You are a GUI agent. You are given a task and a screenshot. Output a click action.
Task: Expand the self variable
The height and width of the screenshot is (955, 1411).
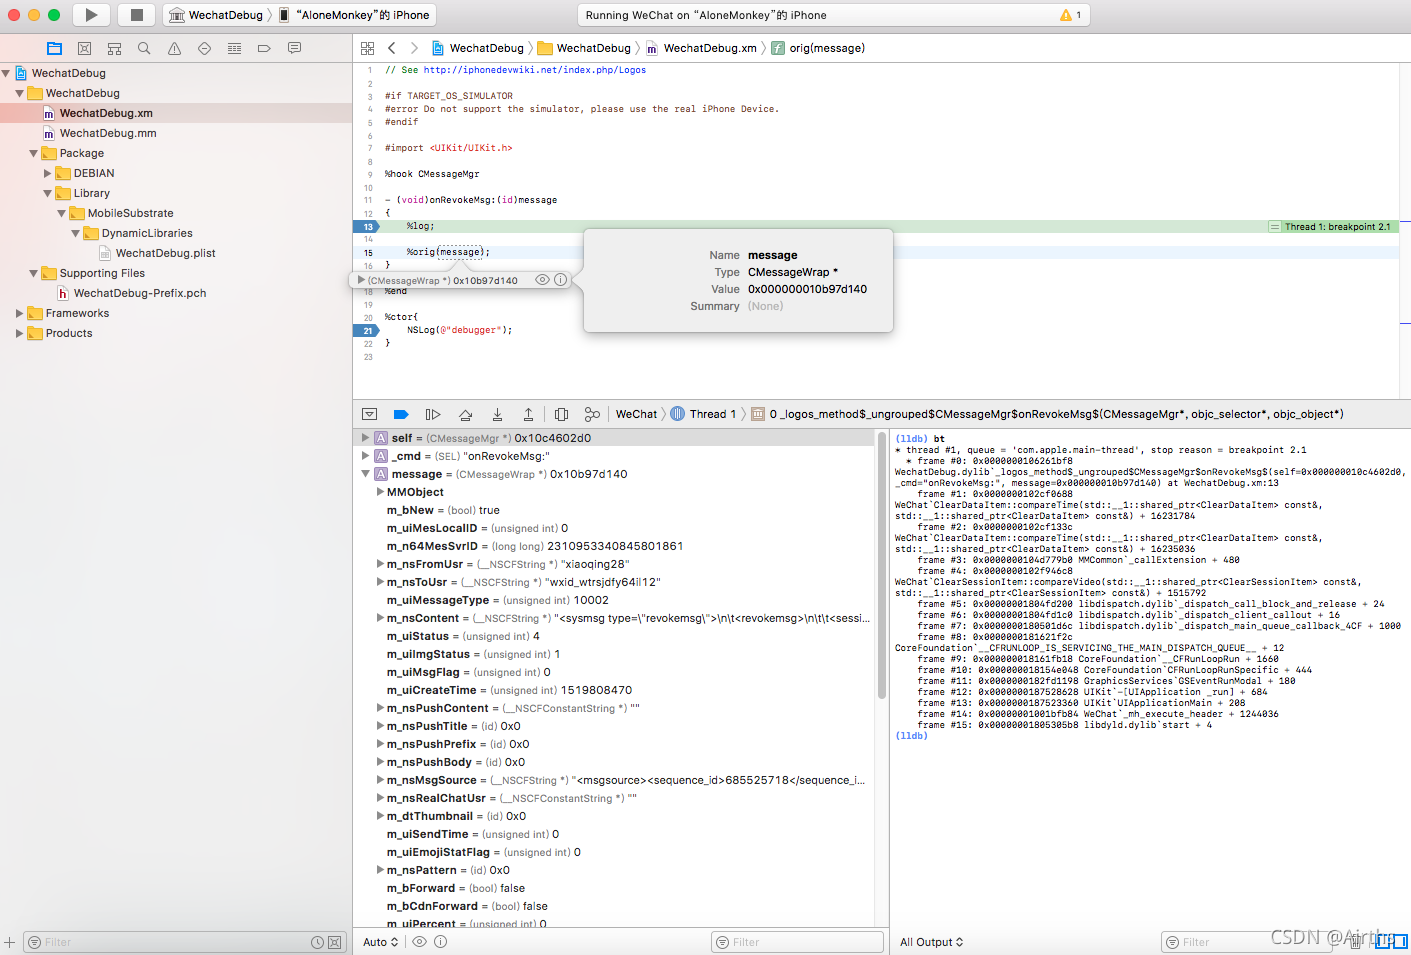tap(365, 438)
